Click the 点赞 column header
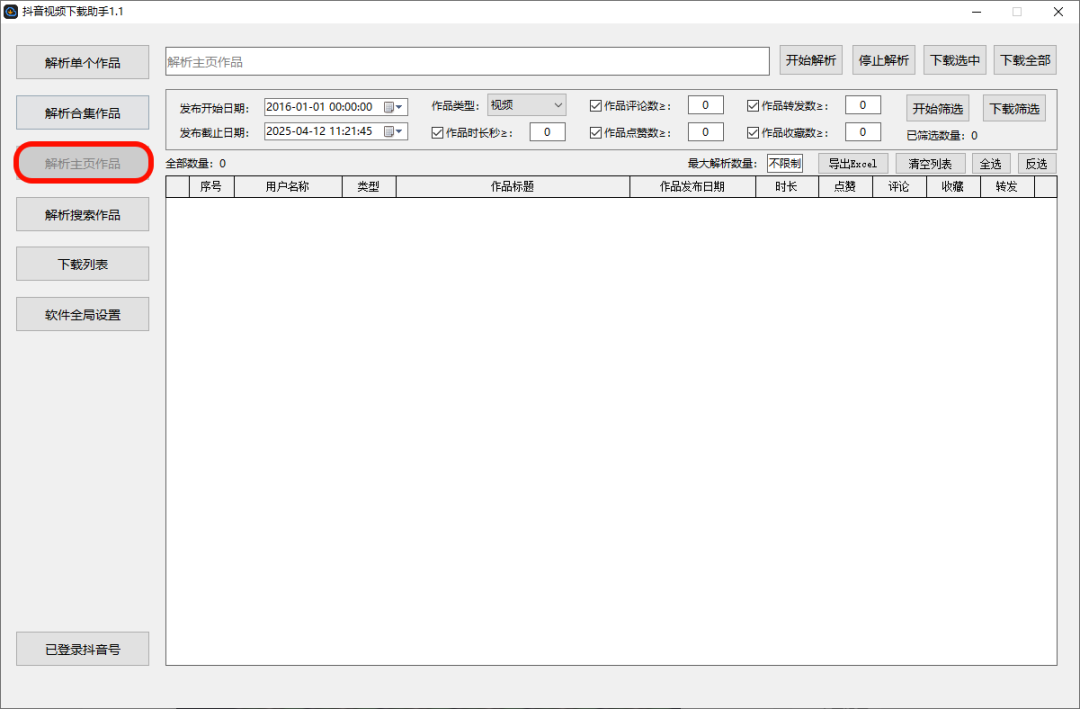This screenshot has height=709, width=1080. click(845, 187)
